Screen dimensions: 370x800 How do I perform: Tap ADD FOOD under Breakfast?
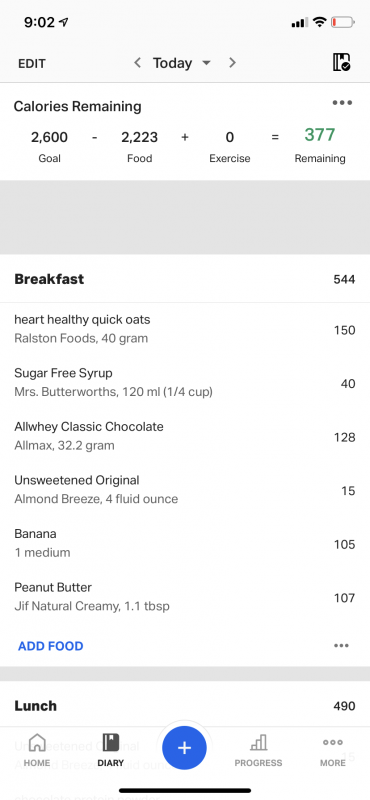51,646
